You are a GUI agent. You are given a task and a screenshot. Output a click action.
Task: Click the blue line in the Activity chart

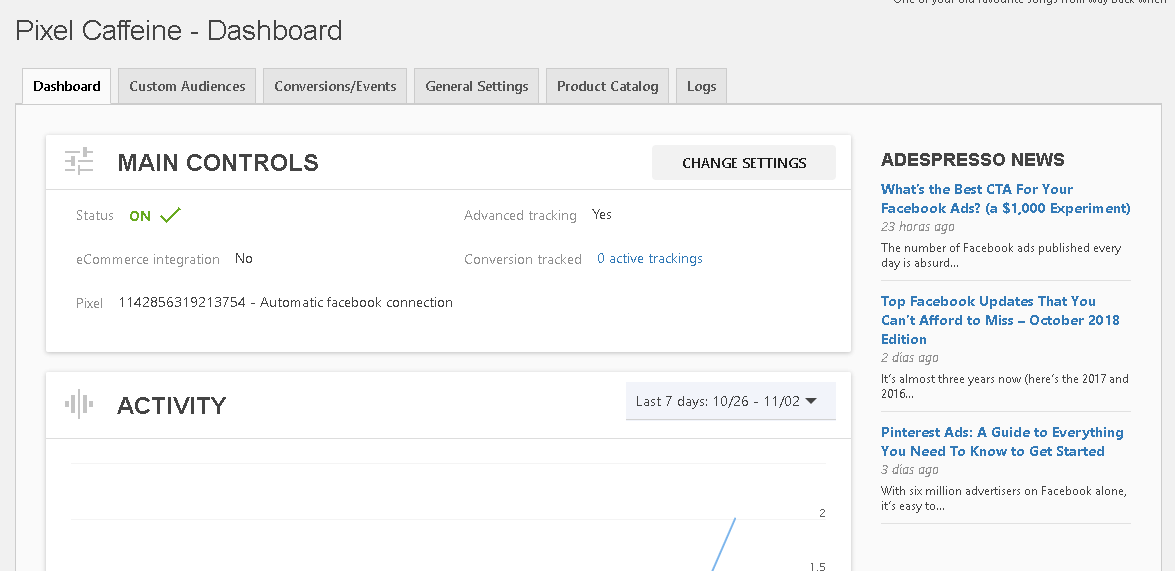[723, 544]
